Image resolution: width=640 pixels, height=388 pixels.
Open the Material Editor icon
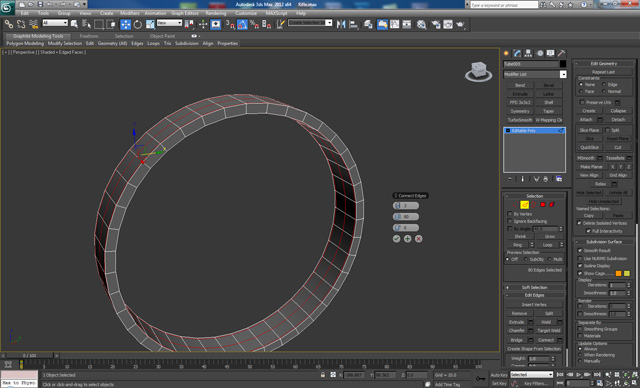pyautogui.click(x=421, y=24)
